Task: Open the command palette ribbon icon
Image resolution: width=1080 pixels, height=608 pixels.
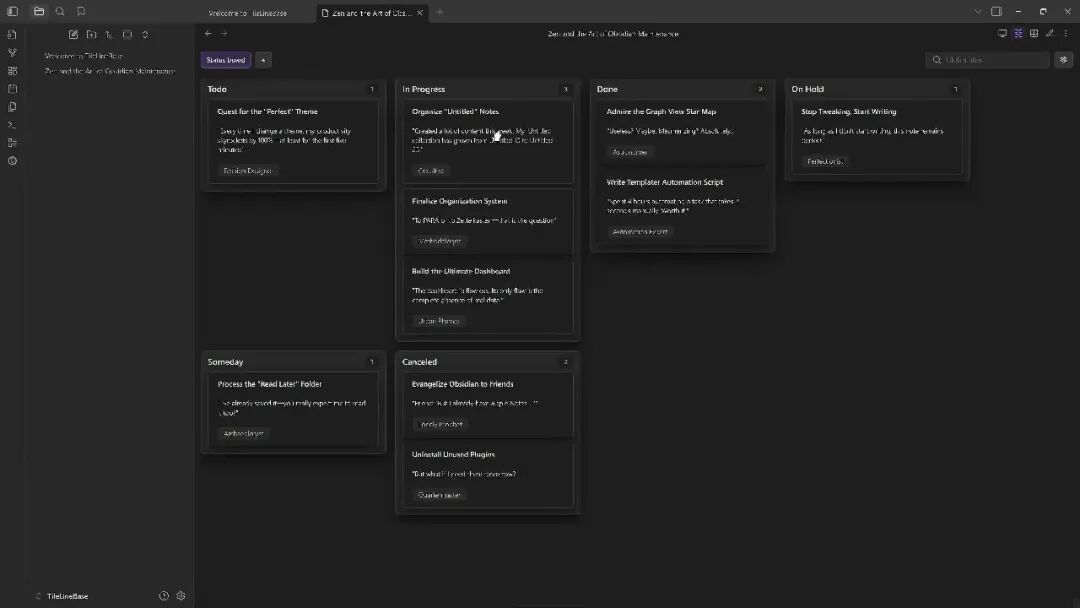Action: point(12,125)
